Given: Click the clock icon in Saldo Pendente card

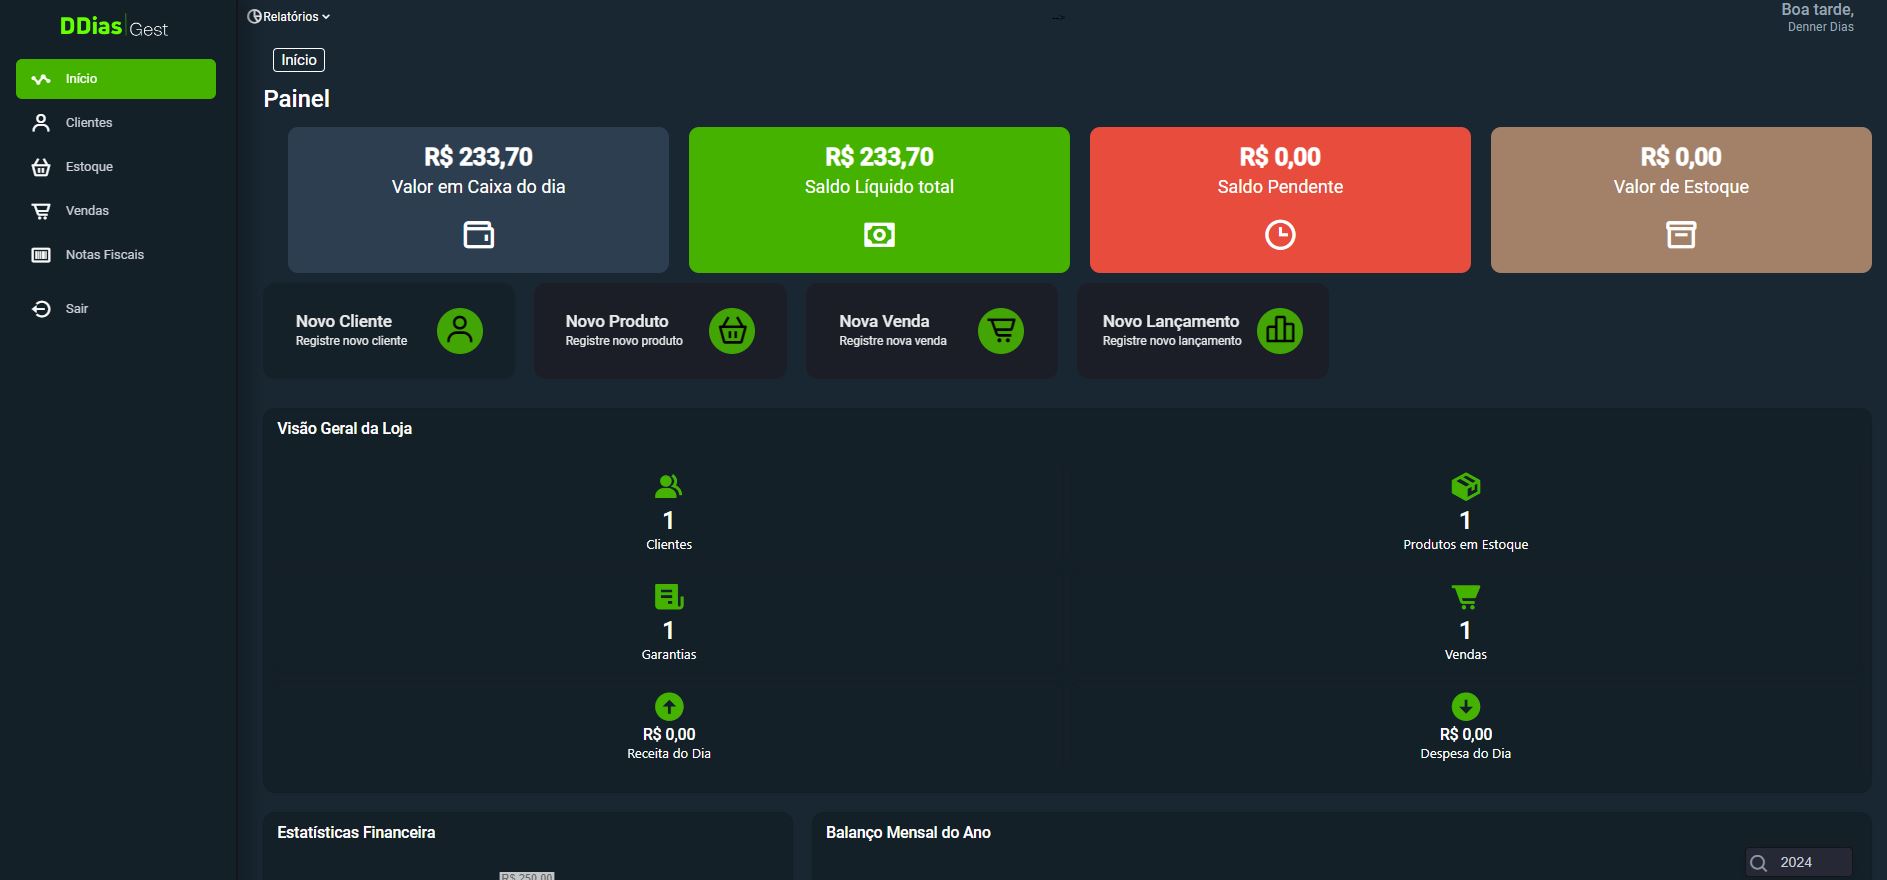Looking at the screenshot, I should (x=1280, y=235).
